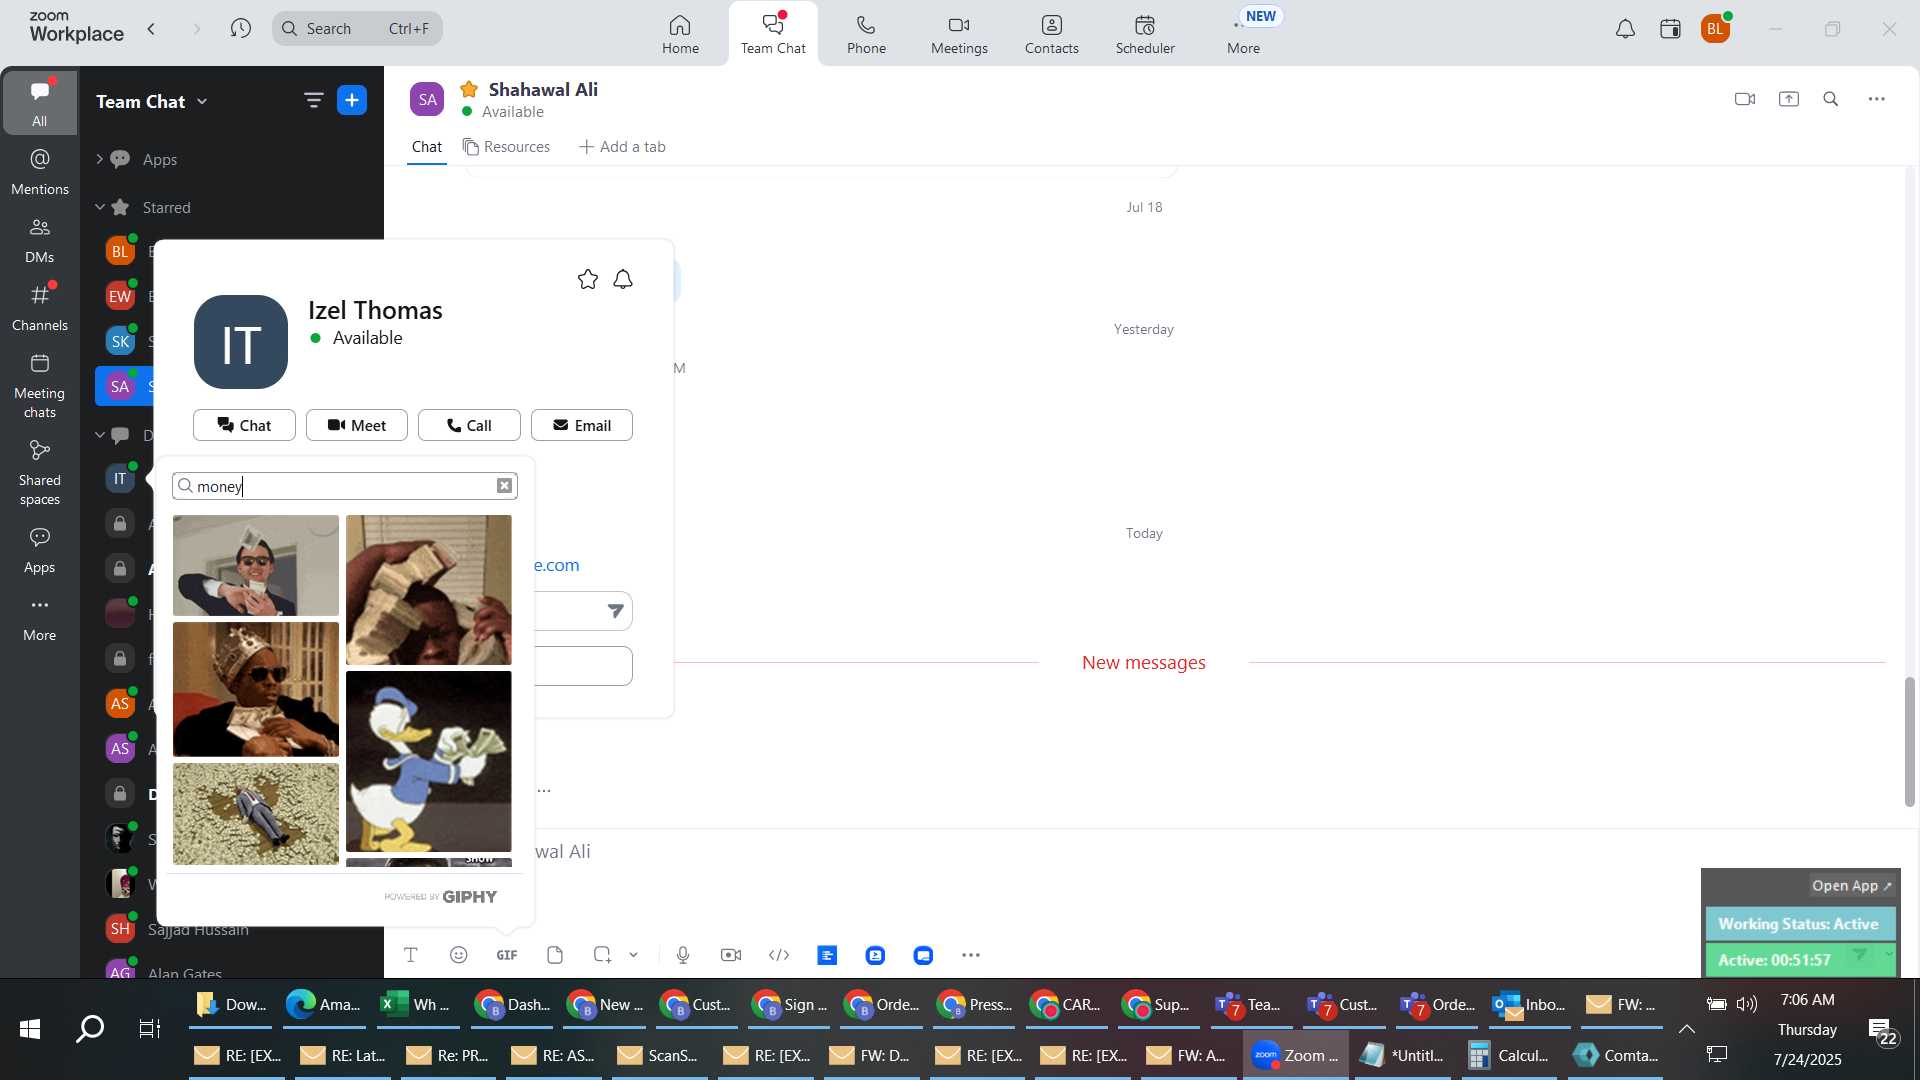Open the Scheduler tab
This screenshot has height=1080, width=1920.
[1145, 34]
